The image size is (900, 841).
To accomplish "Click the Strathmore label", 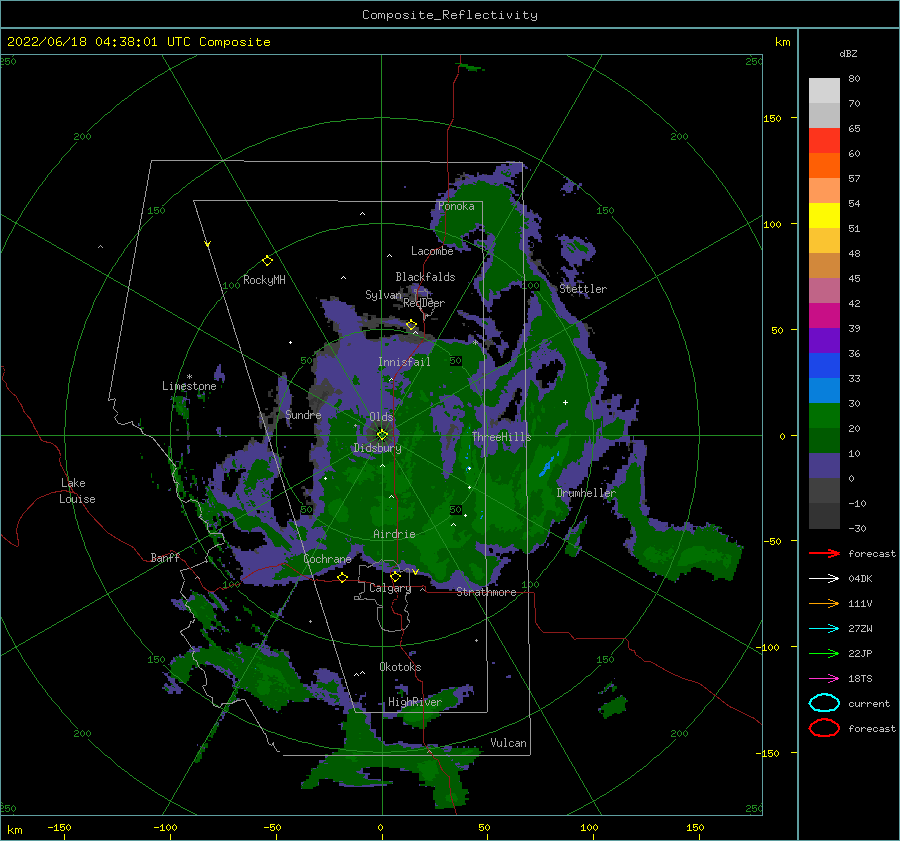I will [486, 592].
